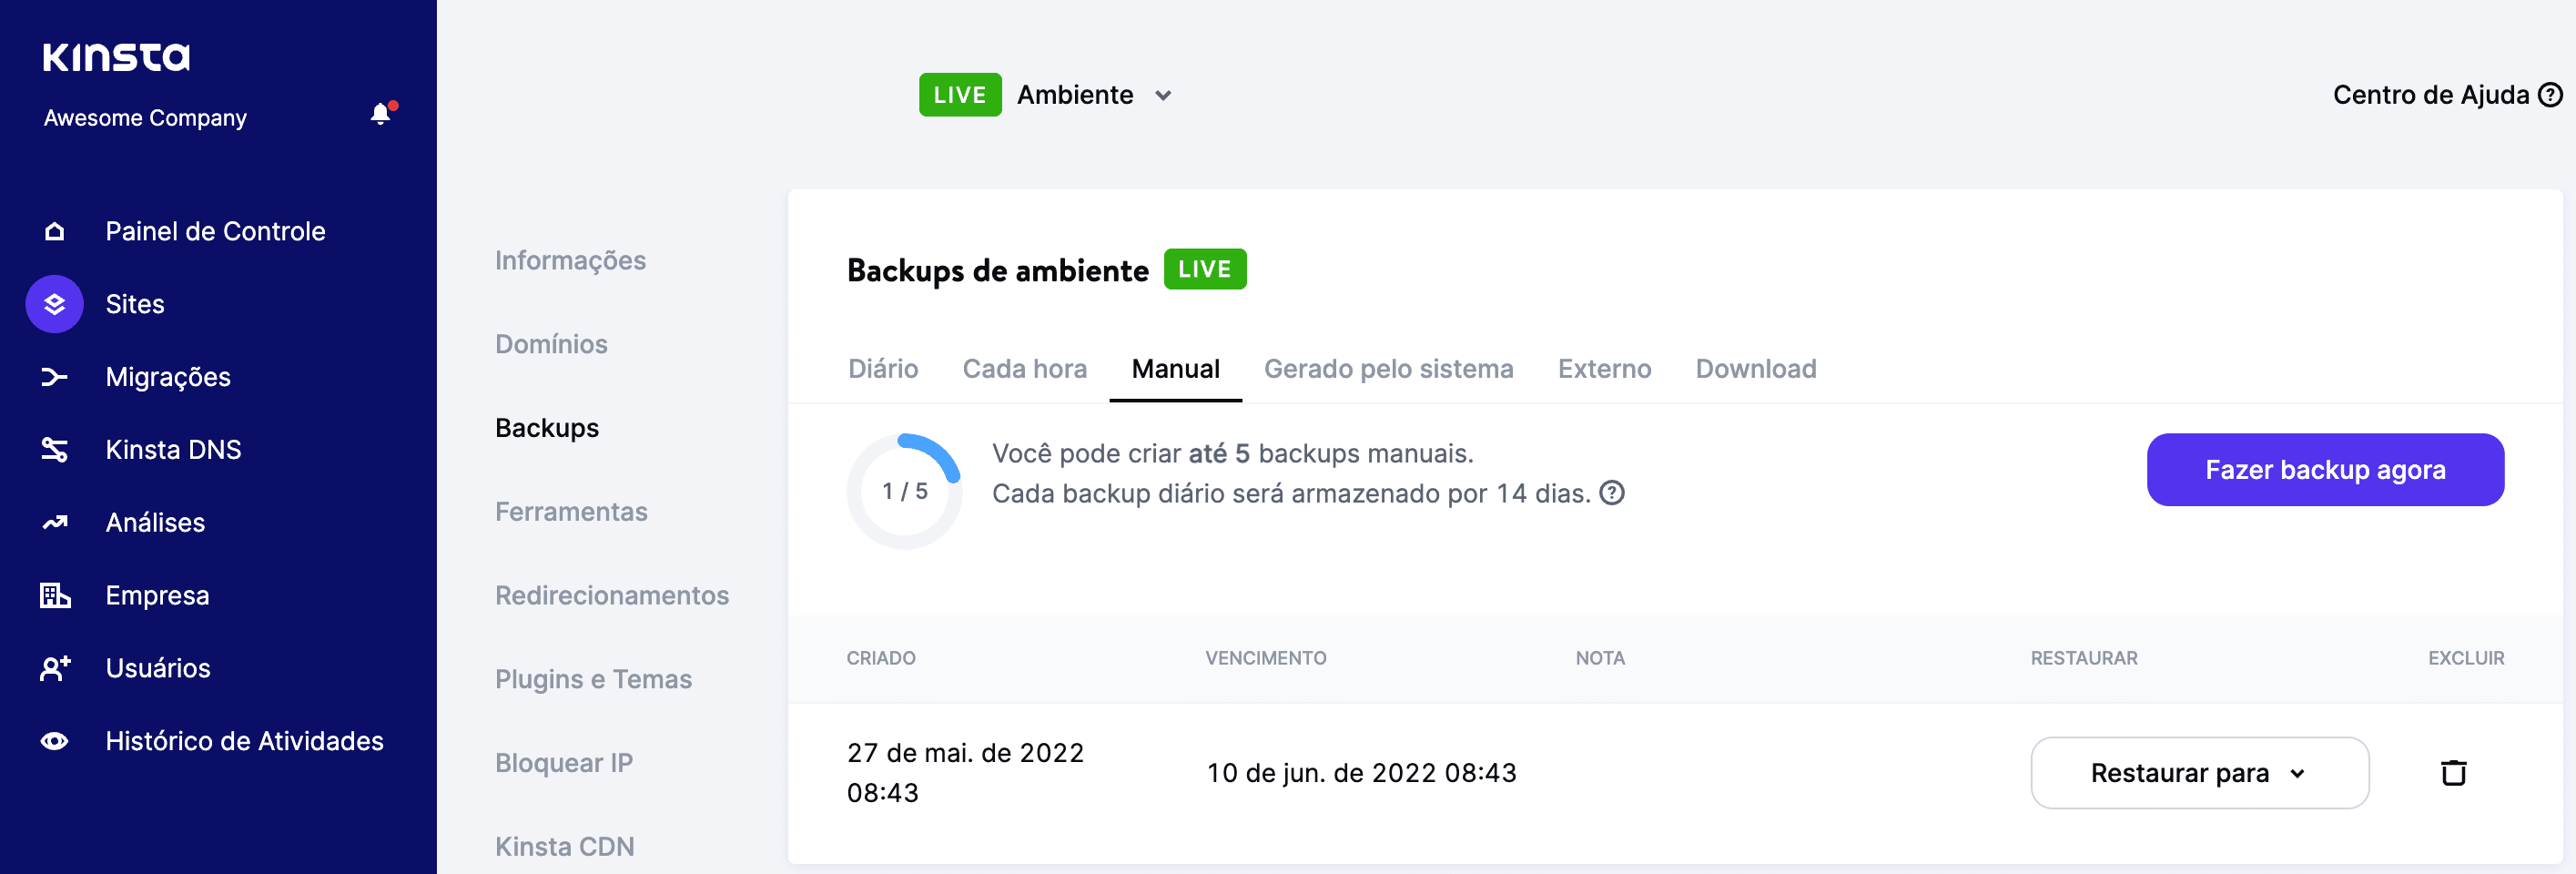Open Kinsta DNS via its icon
Viewport: 2576px width, 874px height.
click(54, 449)
